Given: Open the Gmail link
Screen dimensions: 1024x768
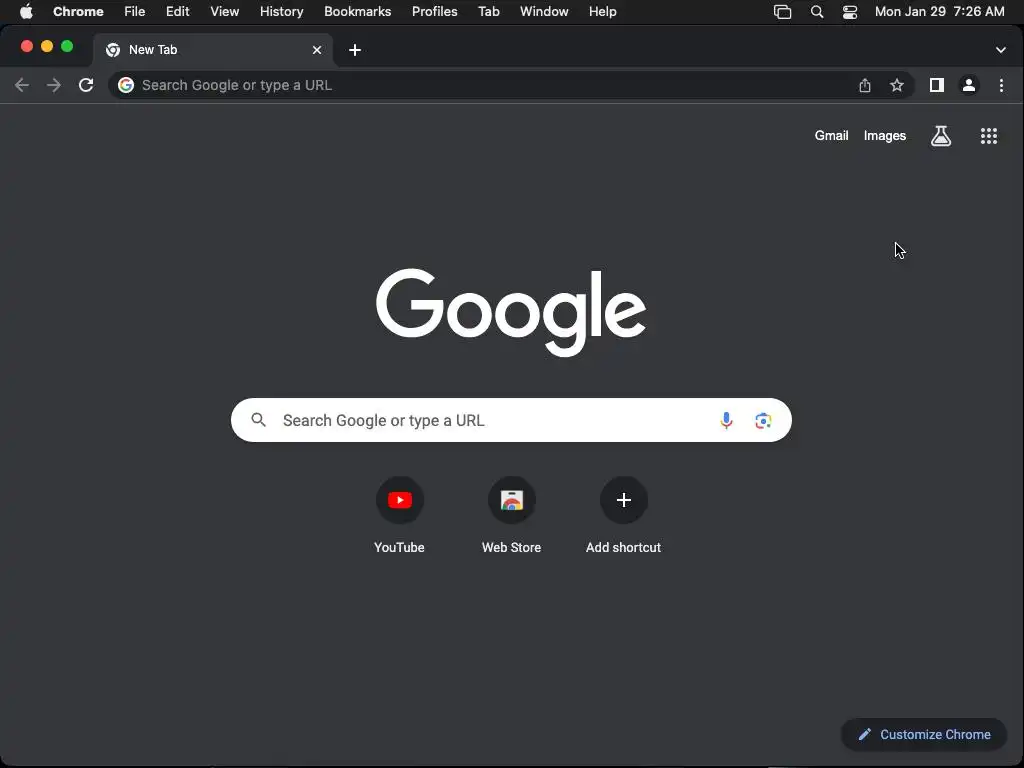Looking at the screenshot, I should point(831,136).
